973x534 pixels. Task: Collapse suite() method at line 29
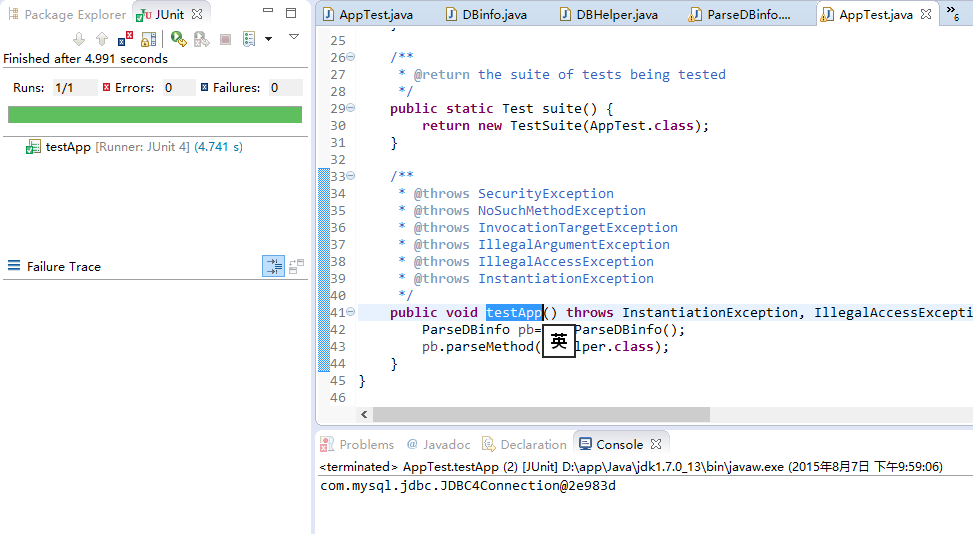click(351, 107)
